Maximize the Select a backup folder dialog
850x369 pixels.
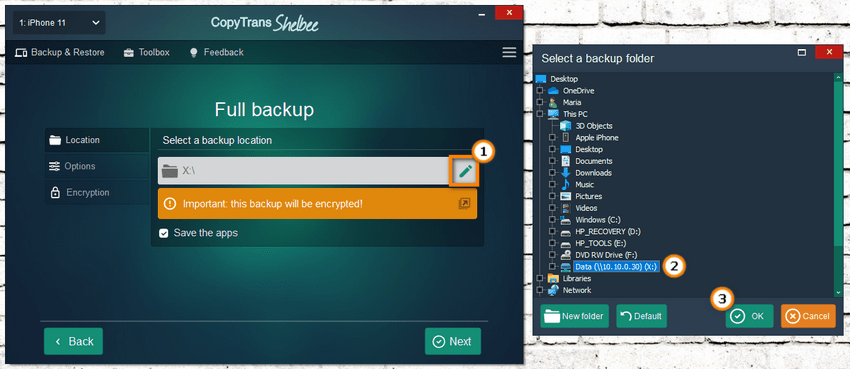802,53
